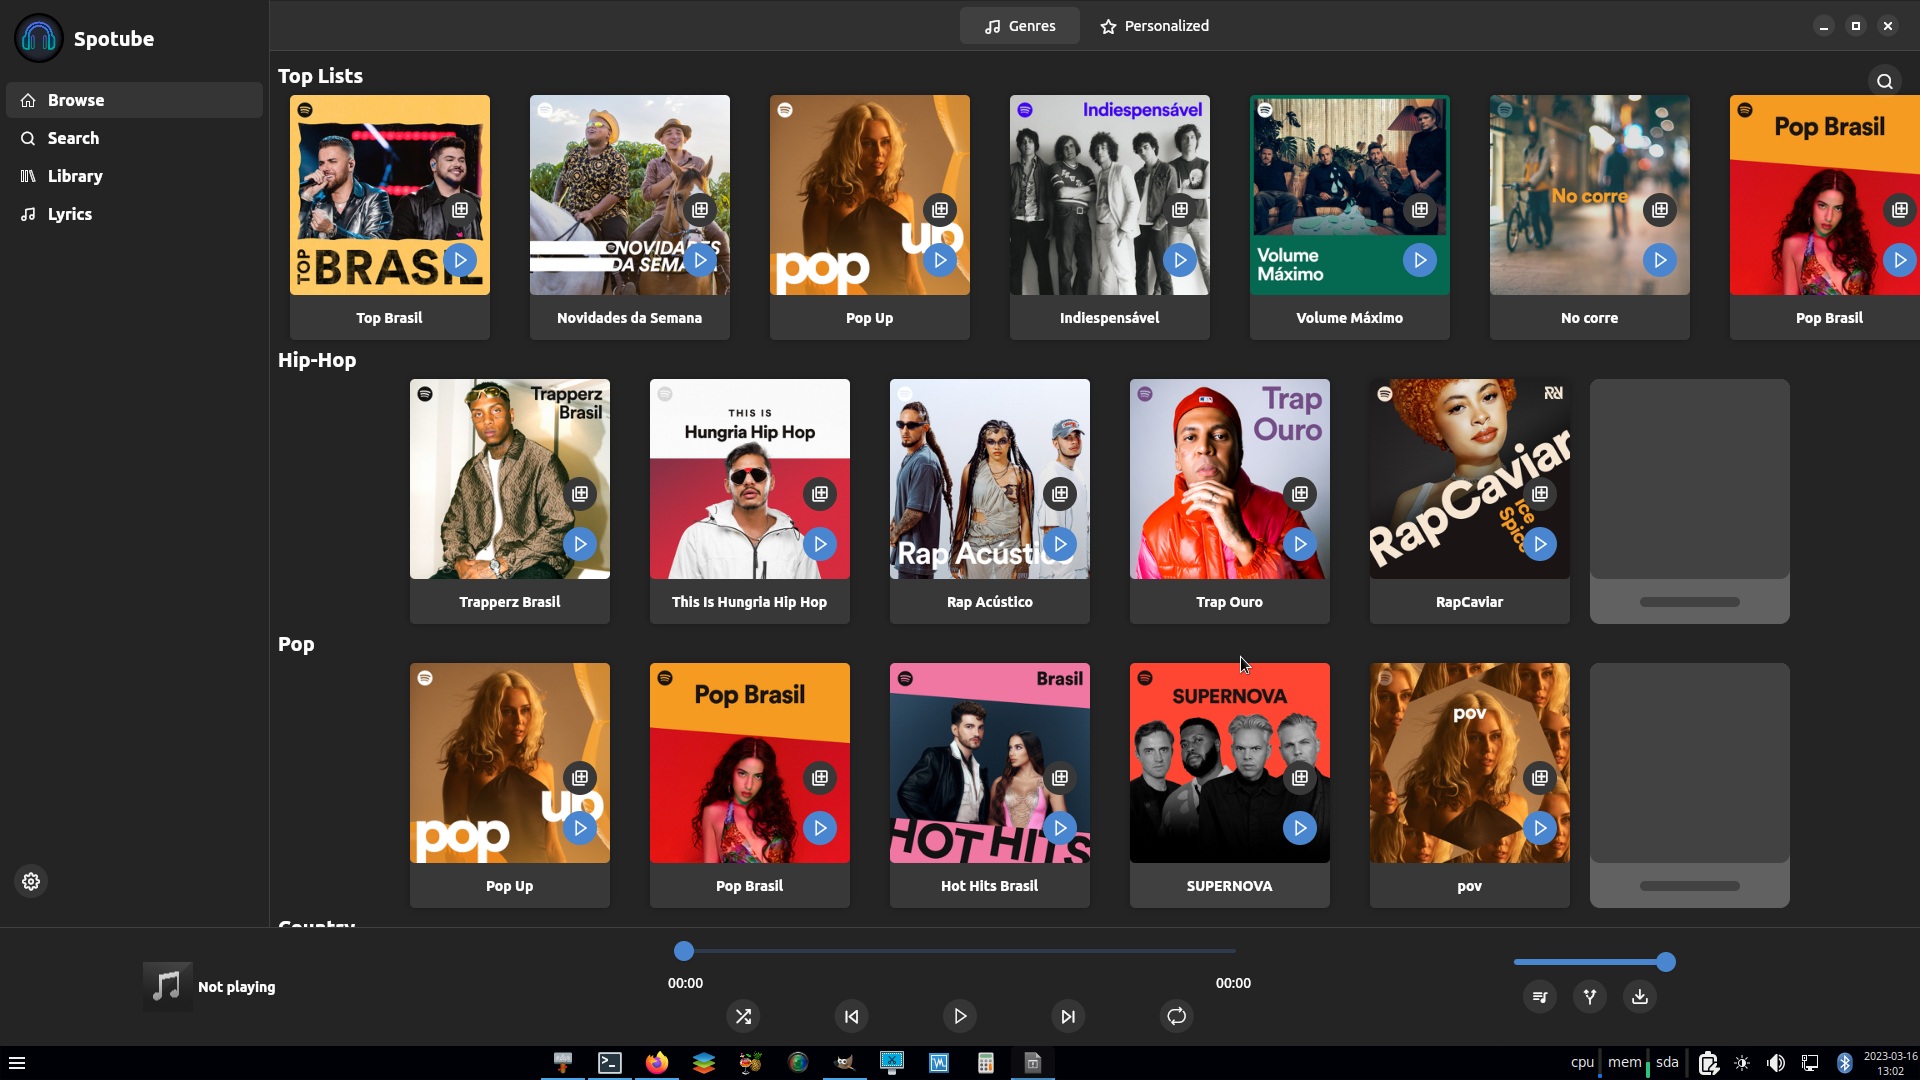Click the Top Lists section heading
Viewport: 1920px width, 1080px height.
click(320, 76)
